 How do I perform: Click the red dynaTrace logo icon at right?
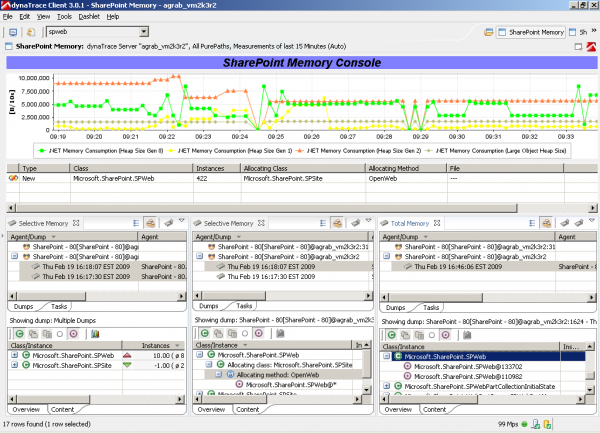pyautogui.click(x=591, y=47)
